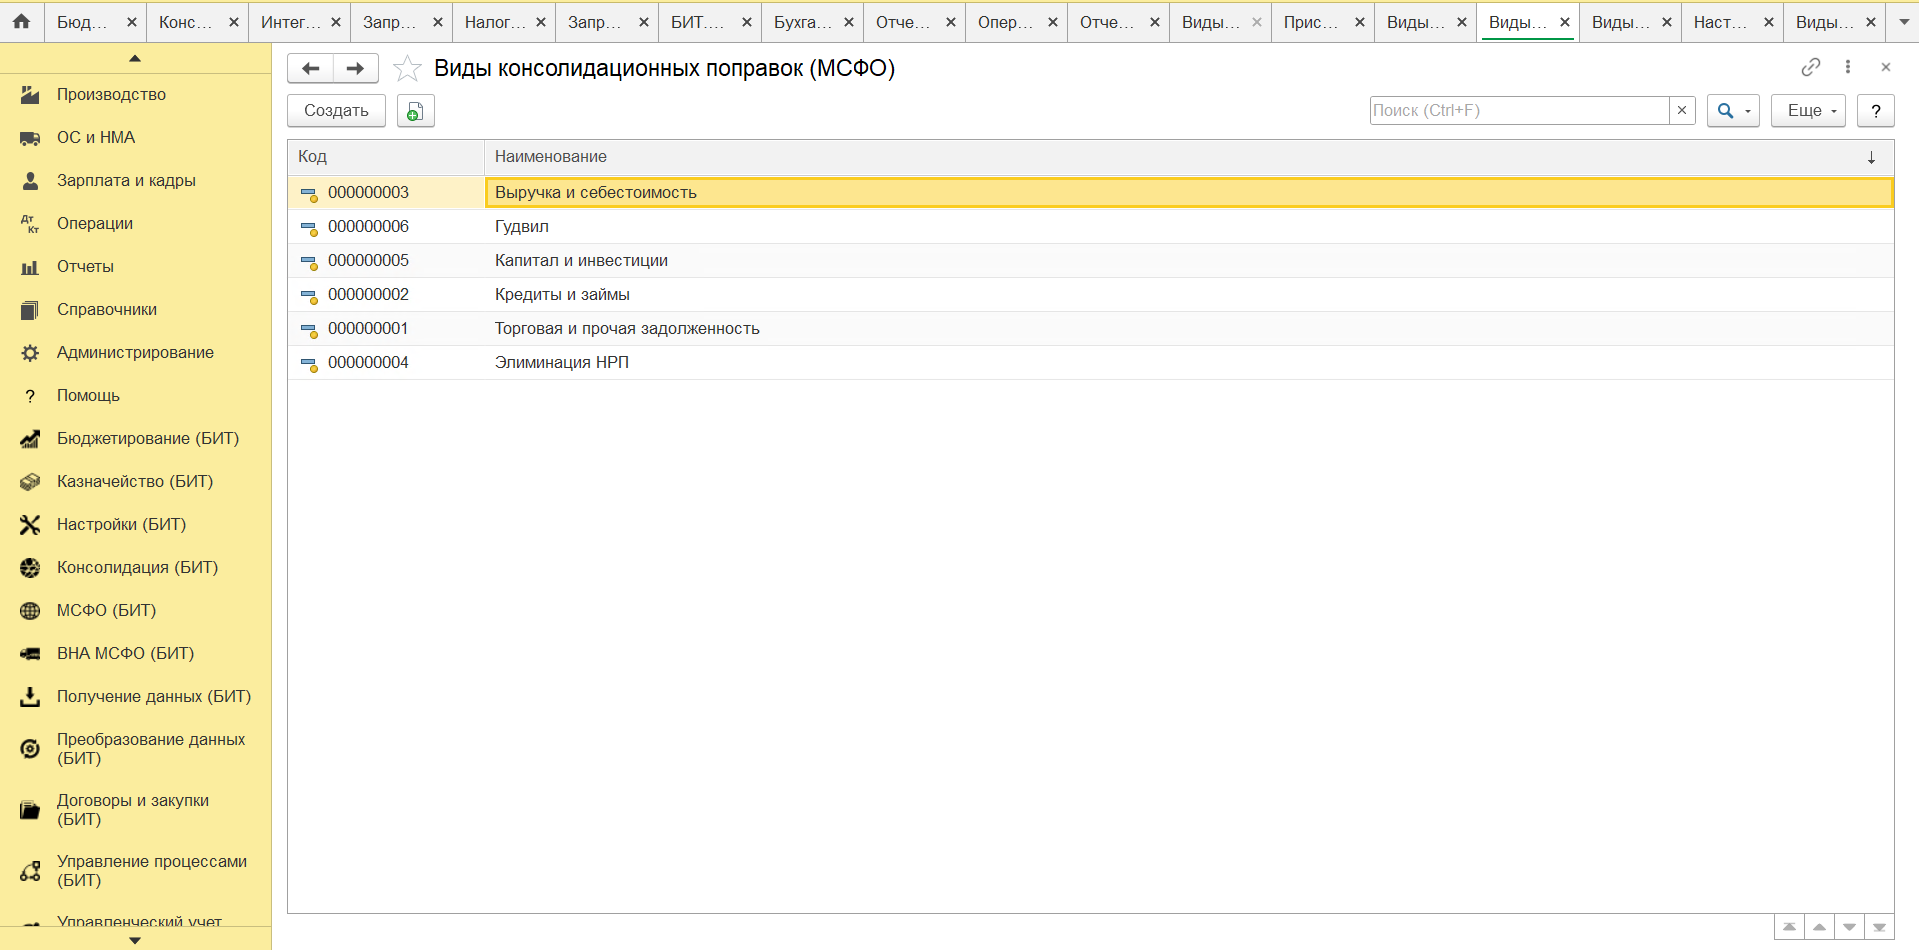Click the Операции icon in sidebar
Screen dimensions: 1919x950
point(30,224)
